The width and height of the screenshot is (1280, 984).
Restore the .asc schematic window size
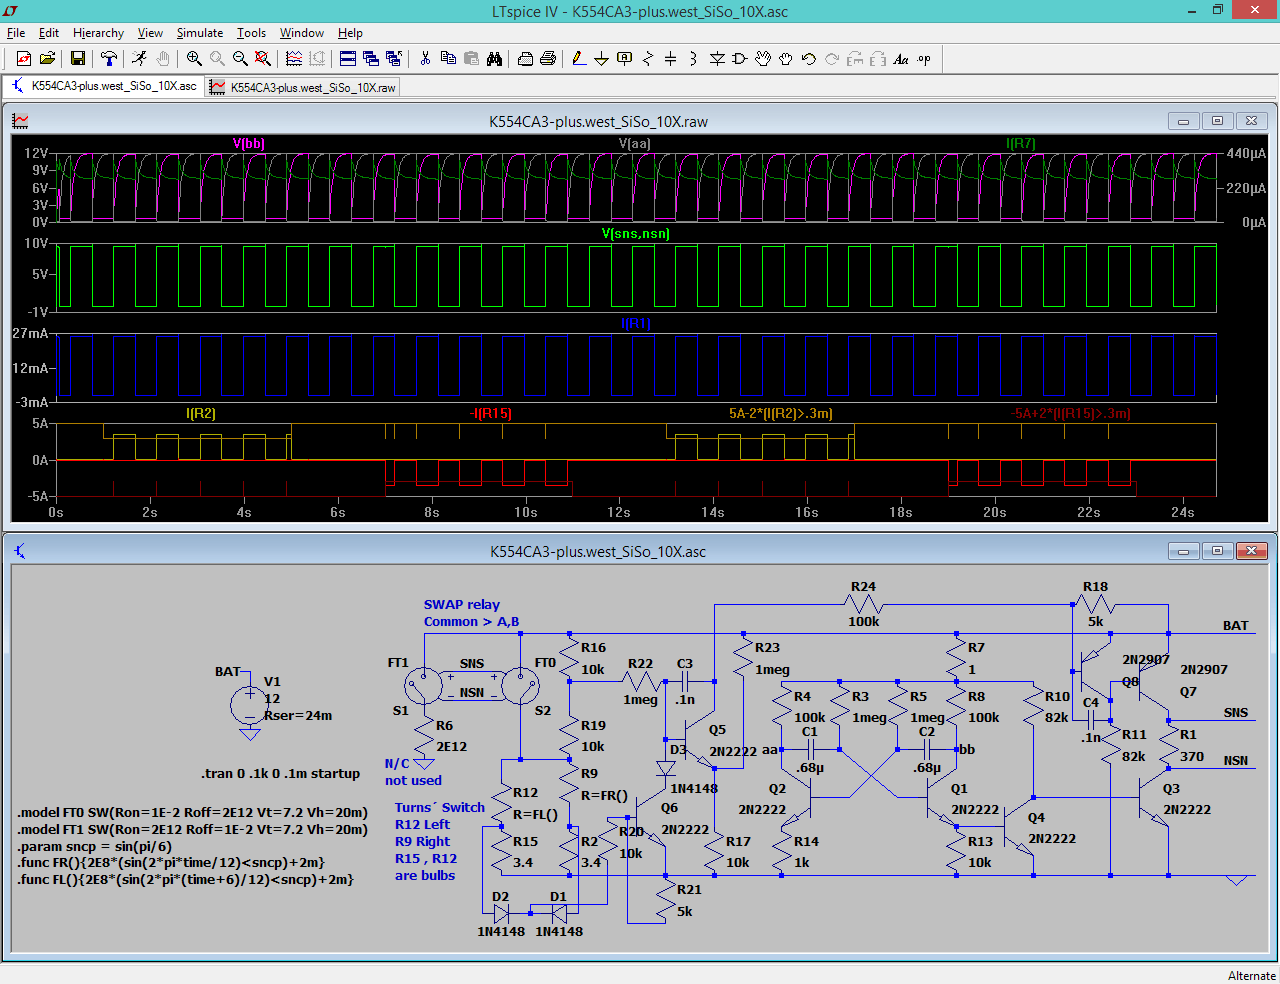(x=1217, y=551)
